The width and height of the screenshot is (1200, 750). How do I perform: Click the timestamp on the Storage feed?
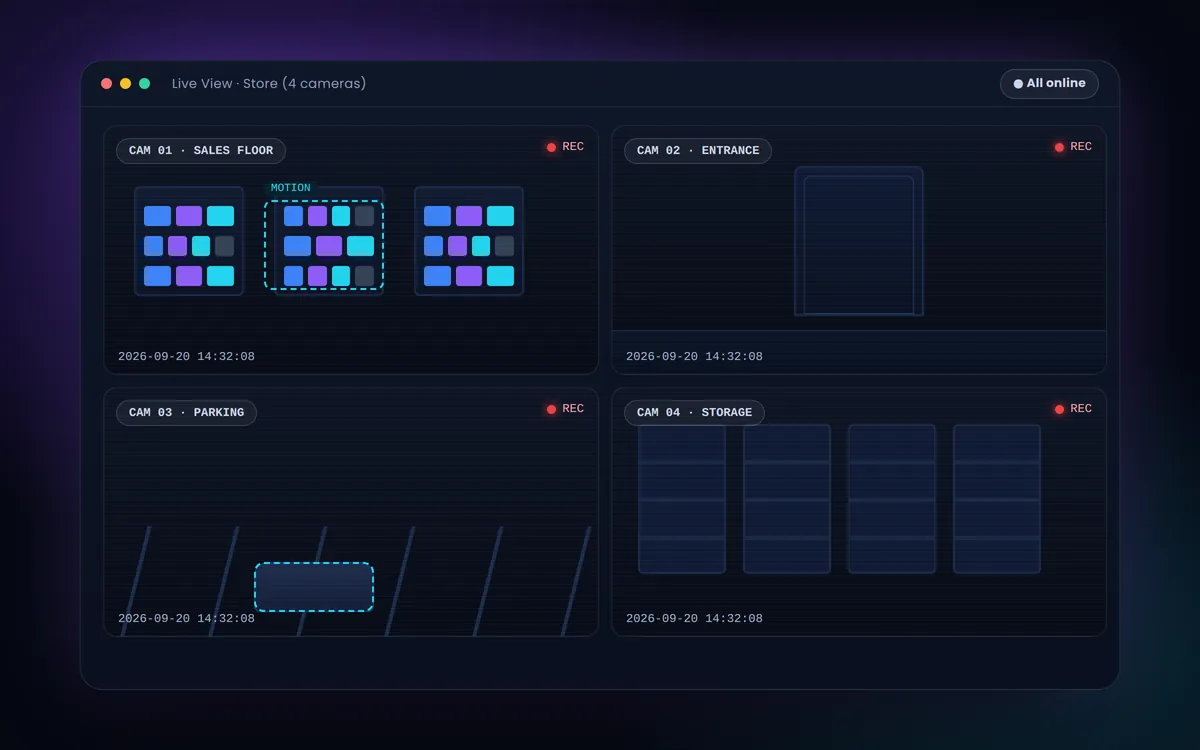click(694, 619)
